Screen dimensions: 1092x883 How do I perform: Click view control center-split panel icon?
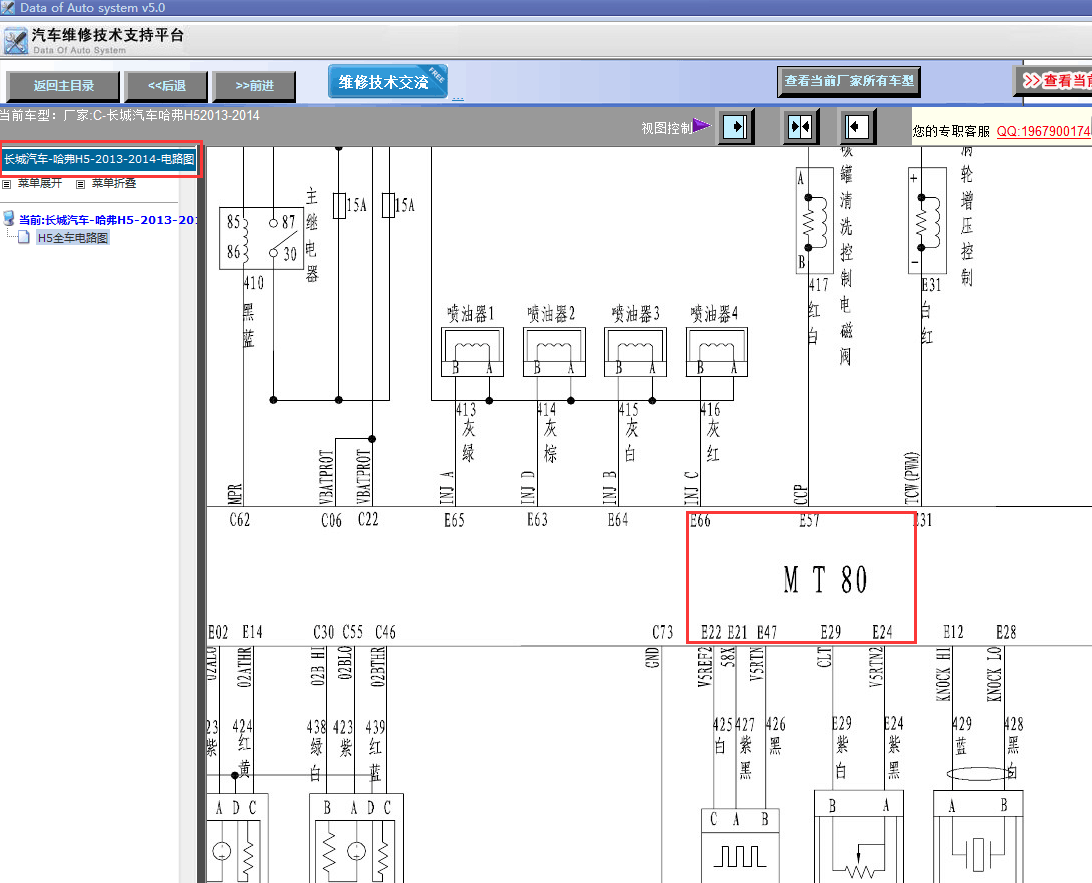coord(800,127)
